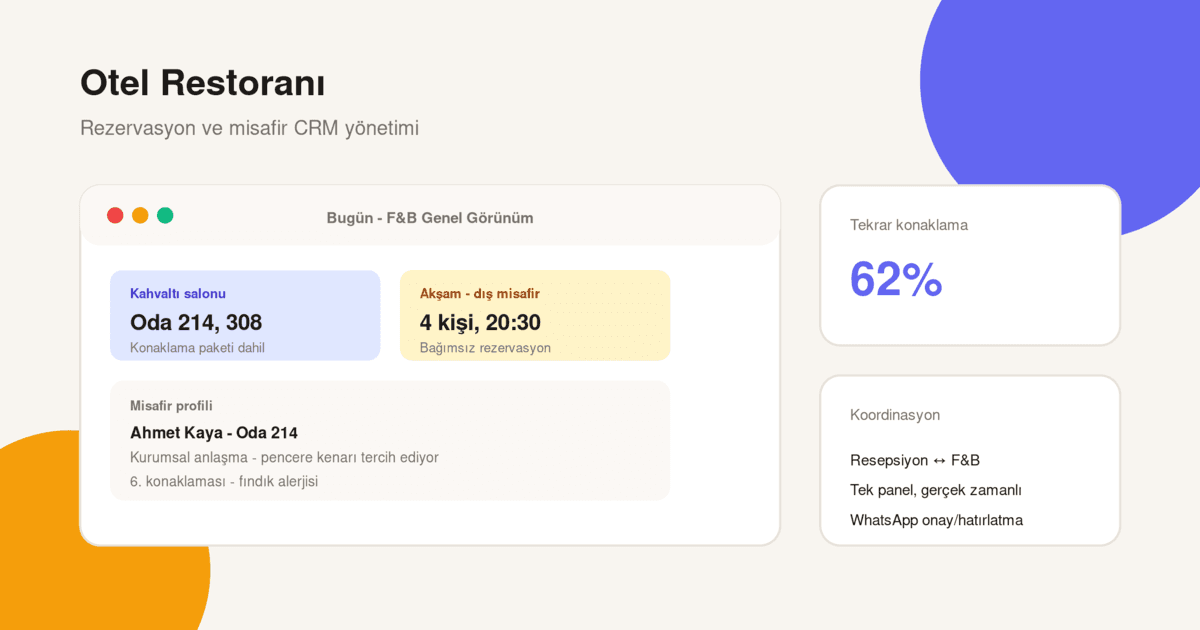Click the "Otel Restoranı" heading

point(203,83)
